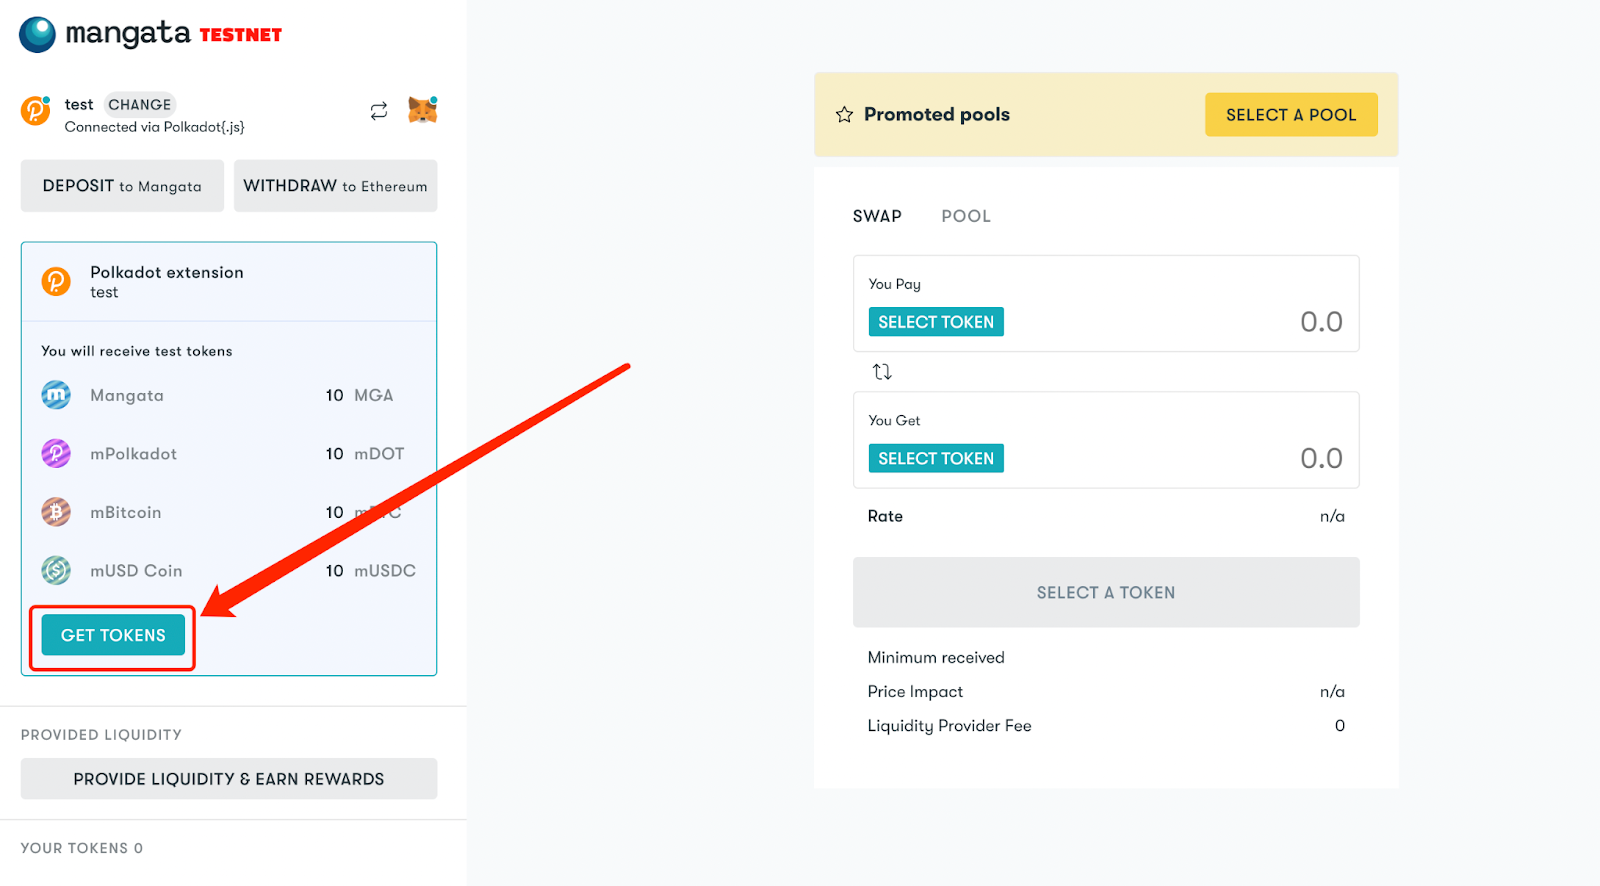The image size is (1600, 886).
Task: Click the 'Price Impact' label
Action: coord(915,692)
